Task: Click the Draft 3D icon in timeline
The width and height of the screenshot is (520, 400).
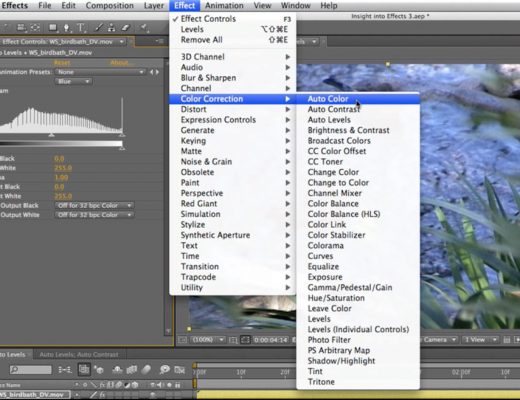Action: coord(99,369)
